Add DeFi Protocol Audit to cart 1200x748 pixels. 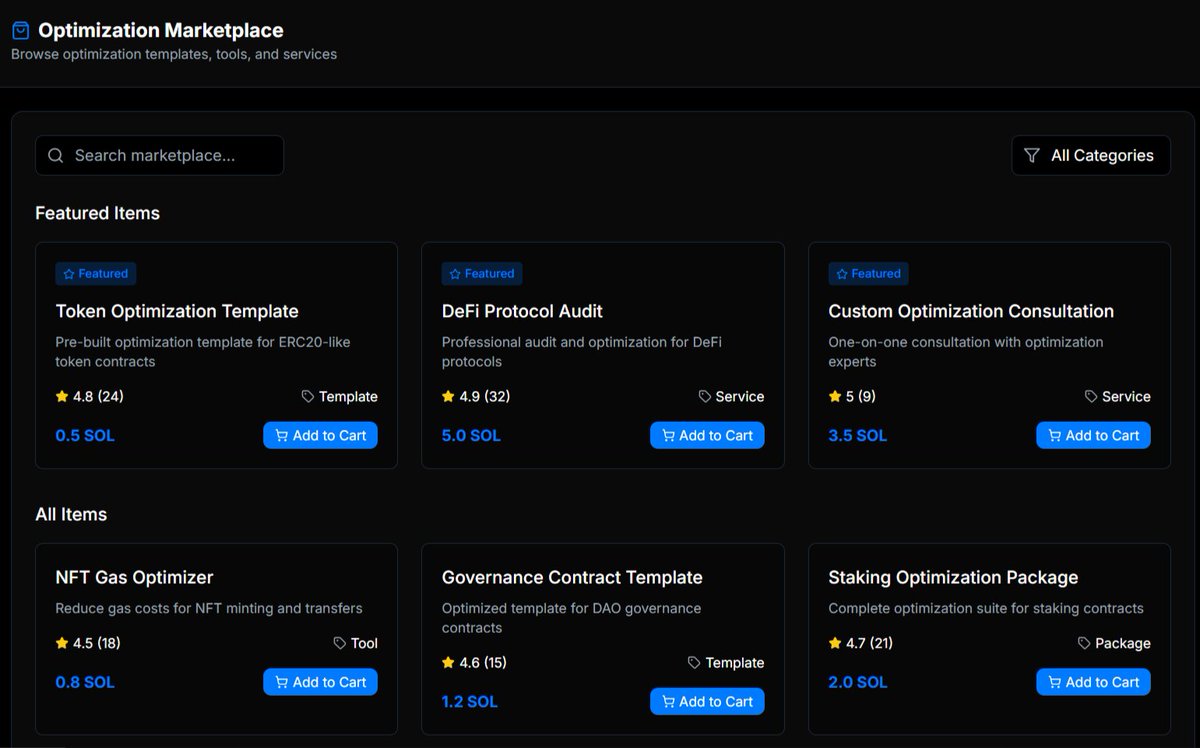point(707,435)
